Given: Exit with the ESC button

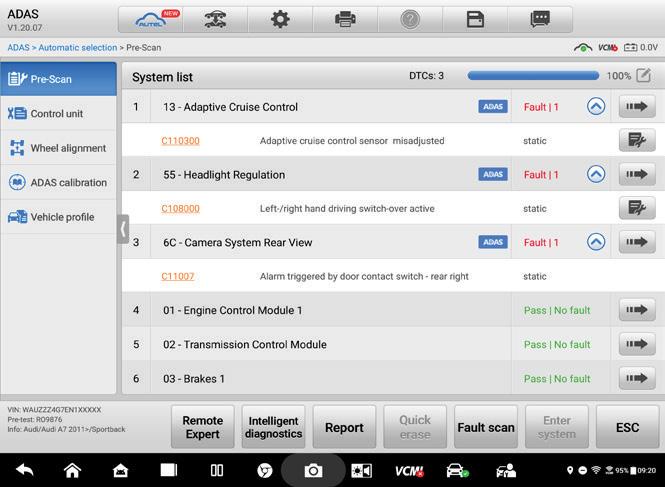Looking at the screenshot, I should click(x=627, y=427).
